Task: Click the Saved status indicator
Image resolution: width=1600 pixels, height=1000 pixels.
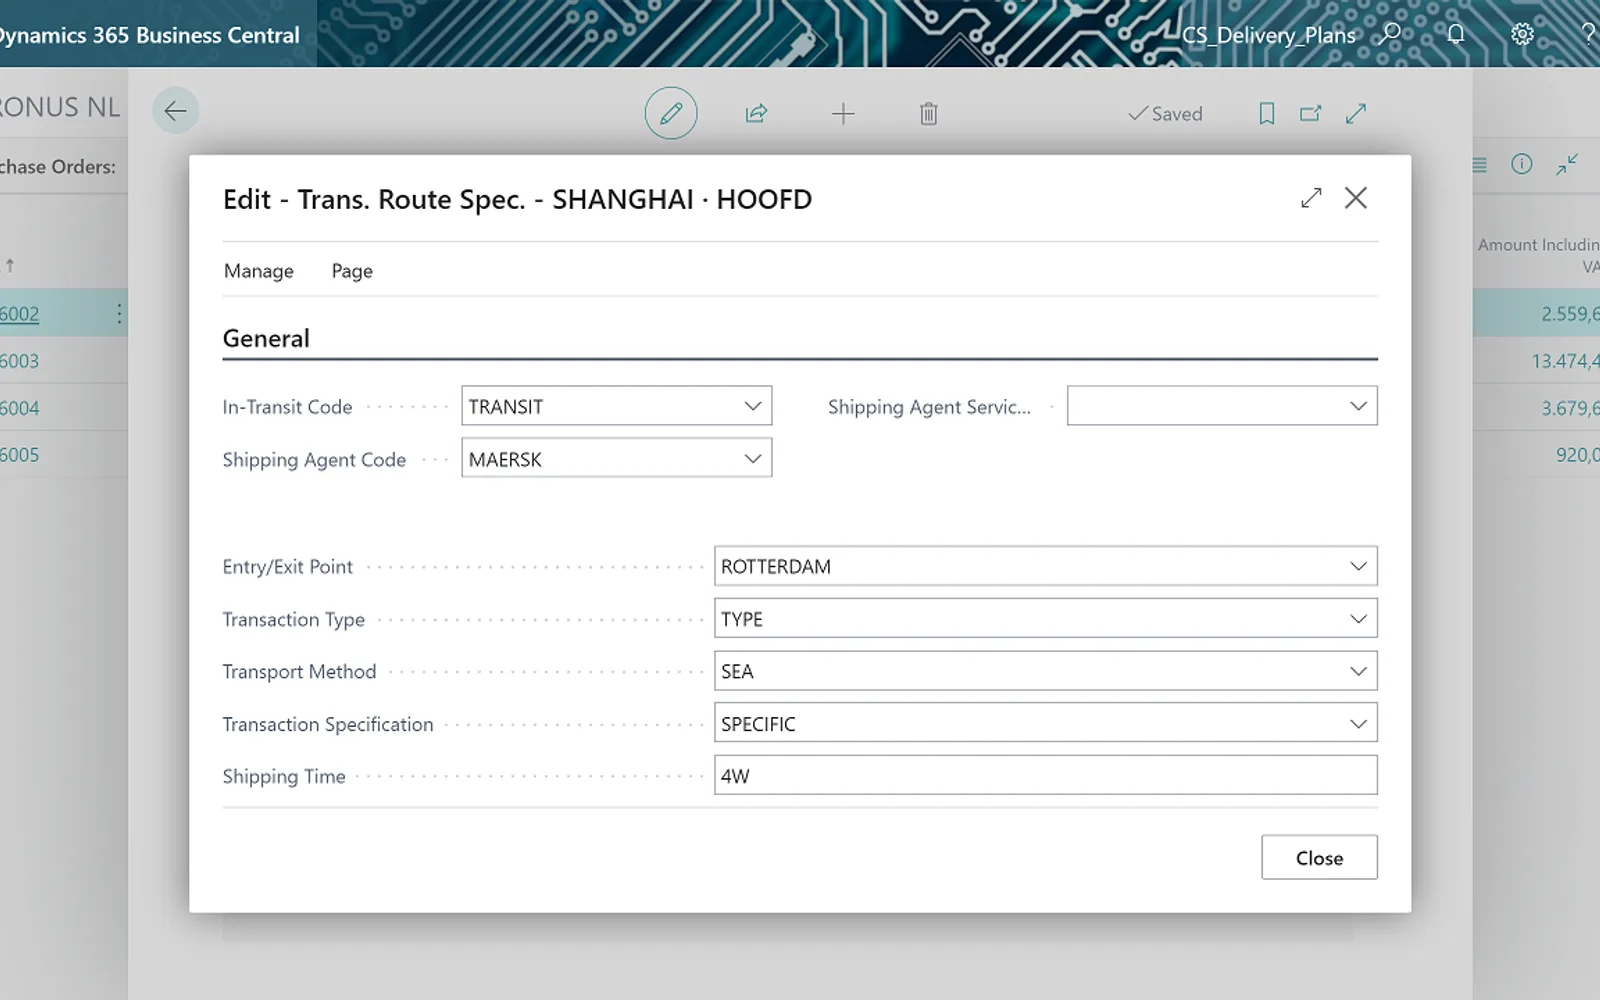Action: point(1165,114)
